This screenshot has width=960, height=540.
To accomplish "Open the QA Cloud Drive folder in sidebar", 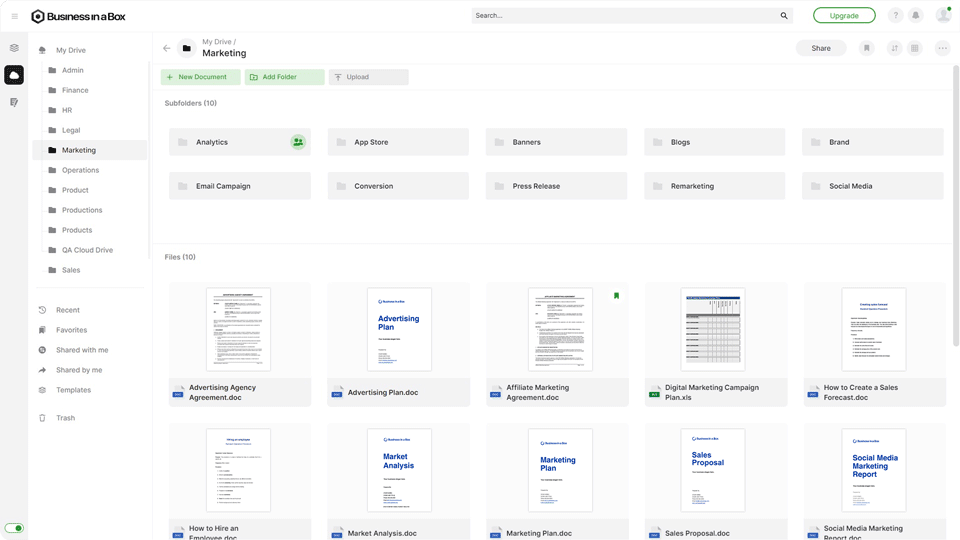I will click(87, 250).
